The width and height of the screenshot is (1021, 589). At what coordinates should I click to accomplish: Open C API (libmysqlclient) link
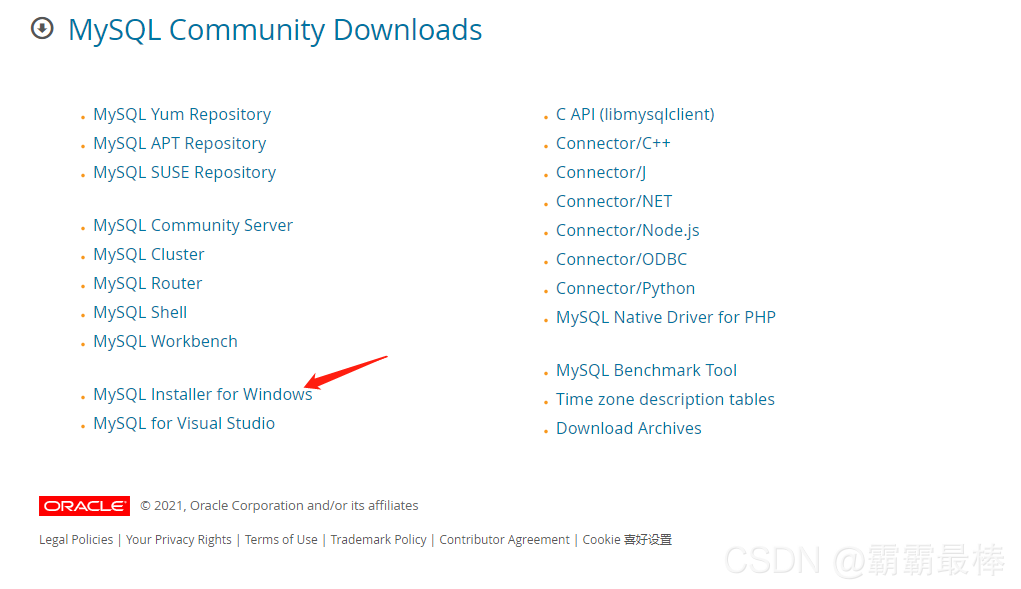coord(635,115)
